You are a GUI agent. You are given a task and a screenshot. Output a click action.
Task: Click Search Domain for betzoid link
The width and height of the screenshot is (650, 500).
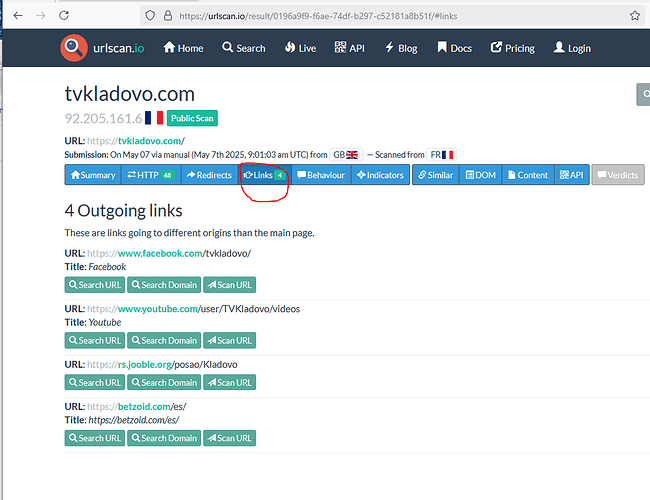pyautogui.click(x=164, y=438)
